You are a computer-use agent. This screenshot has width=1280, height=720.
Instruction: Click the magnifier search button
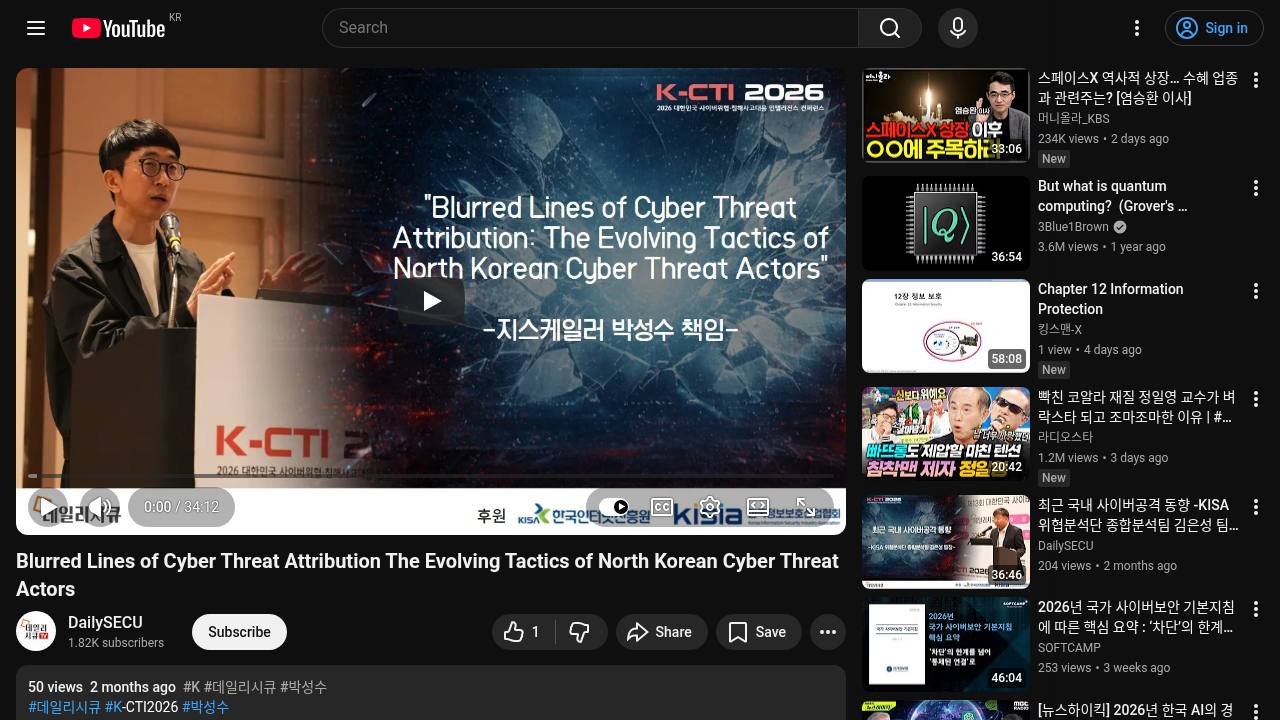point(890,28)
